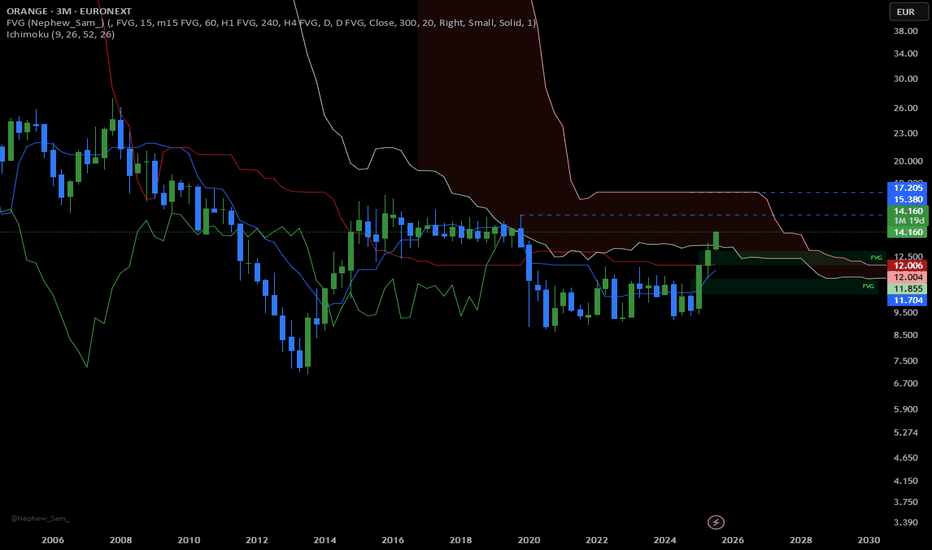The height and width of the screenshot is (550, 932).
Task: Click the latest green candle near 14.160
Action: 716,240
